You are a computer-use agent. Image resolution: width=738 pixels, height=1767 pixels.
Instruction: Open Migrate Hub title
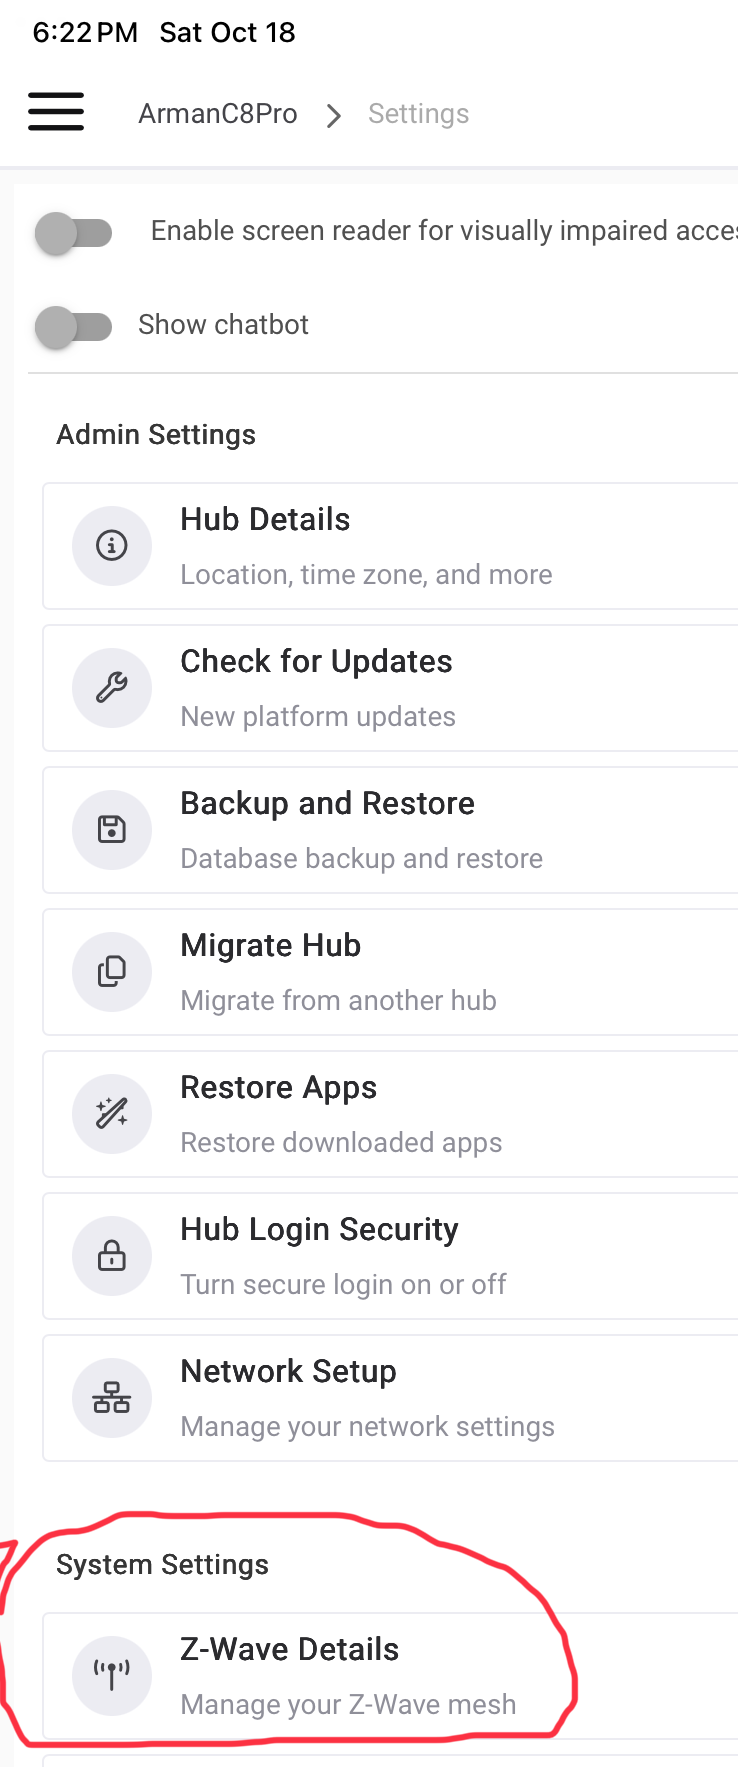(x=270, y=946)
